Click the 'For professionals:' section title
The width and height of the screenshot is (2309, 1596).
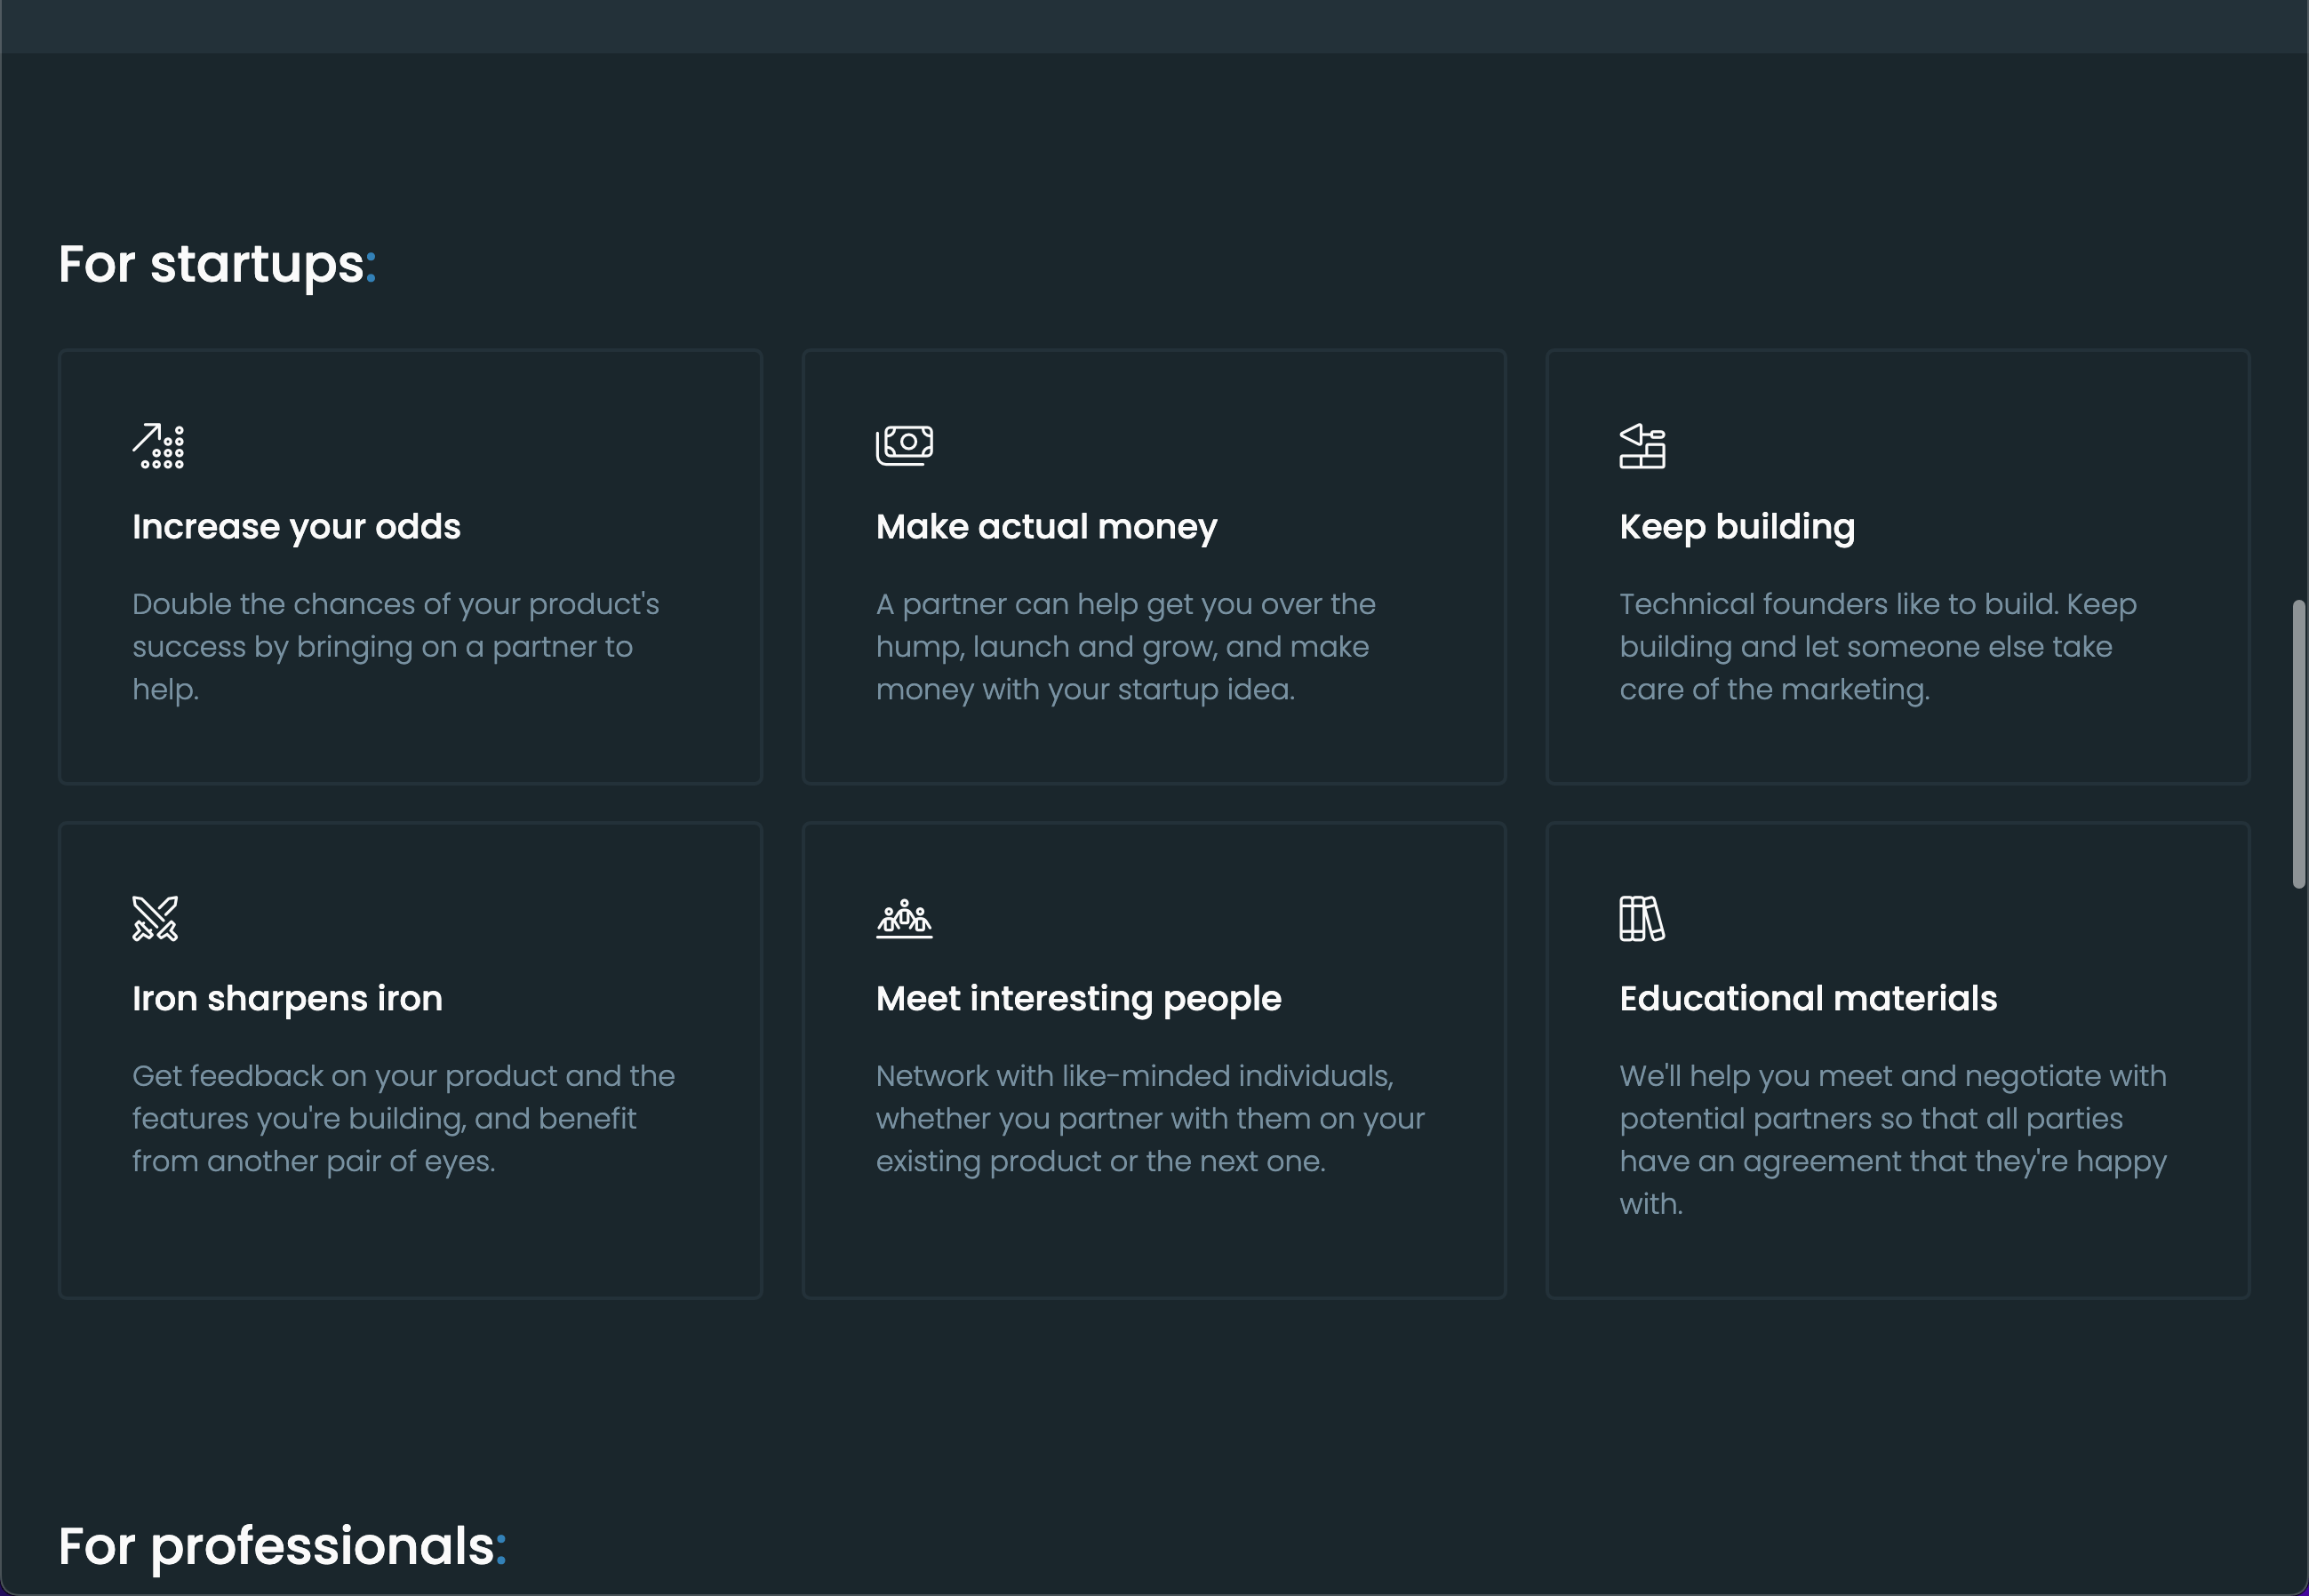282,1546
